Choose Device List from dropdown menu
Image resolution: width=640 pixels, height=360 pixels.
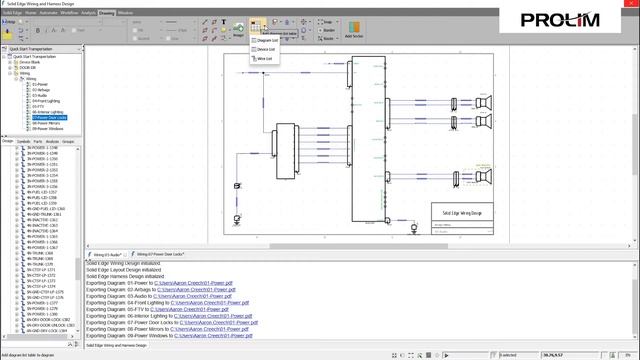(x=265, y=49)
